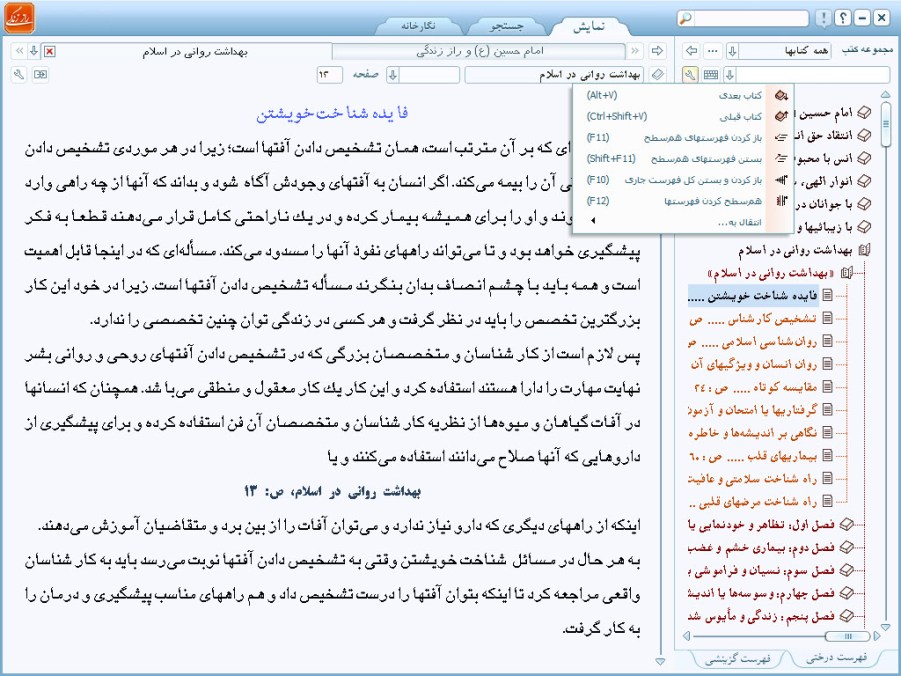Open the 'فهرست گزینشی' bottom tab
This screenshot has width=901, height=676.
(737, 659)
